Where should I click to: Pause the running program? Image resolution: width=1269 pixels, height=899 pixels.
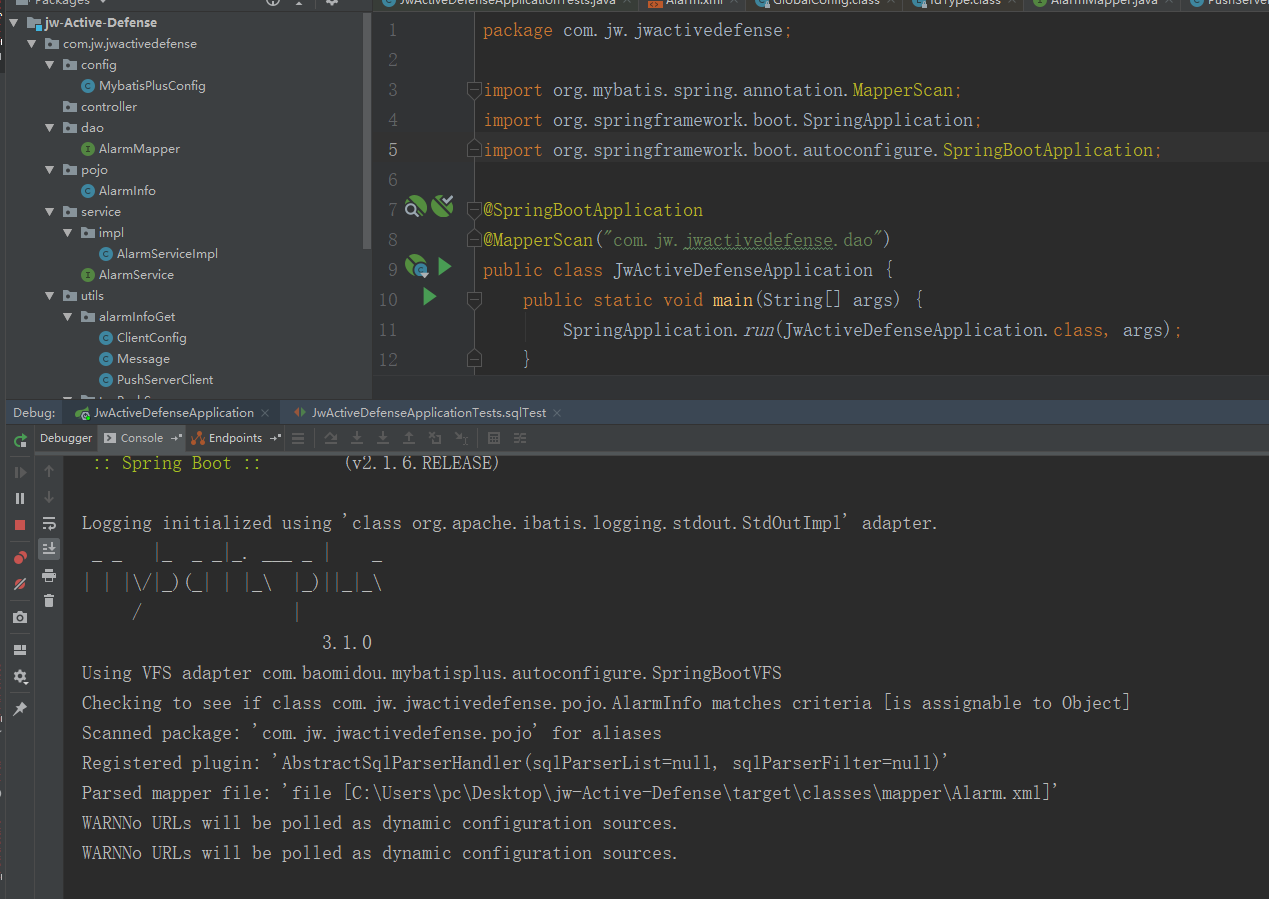tap(20, 498)
